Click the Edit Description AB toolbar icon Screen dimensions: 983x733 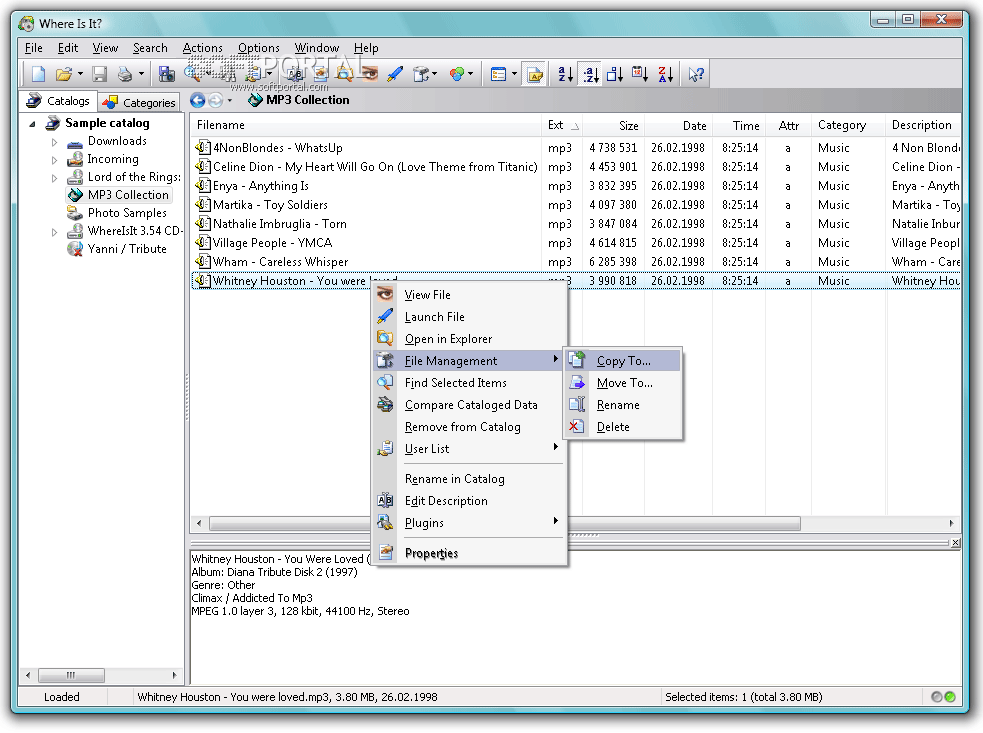(x=295, y=74)
